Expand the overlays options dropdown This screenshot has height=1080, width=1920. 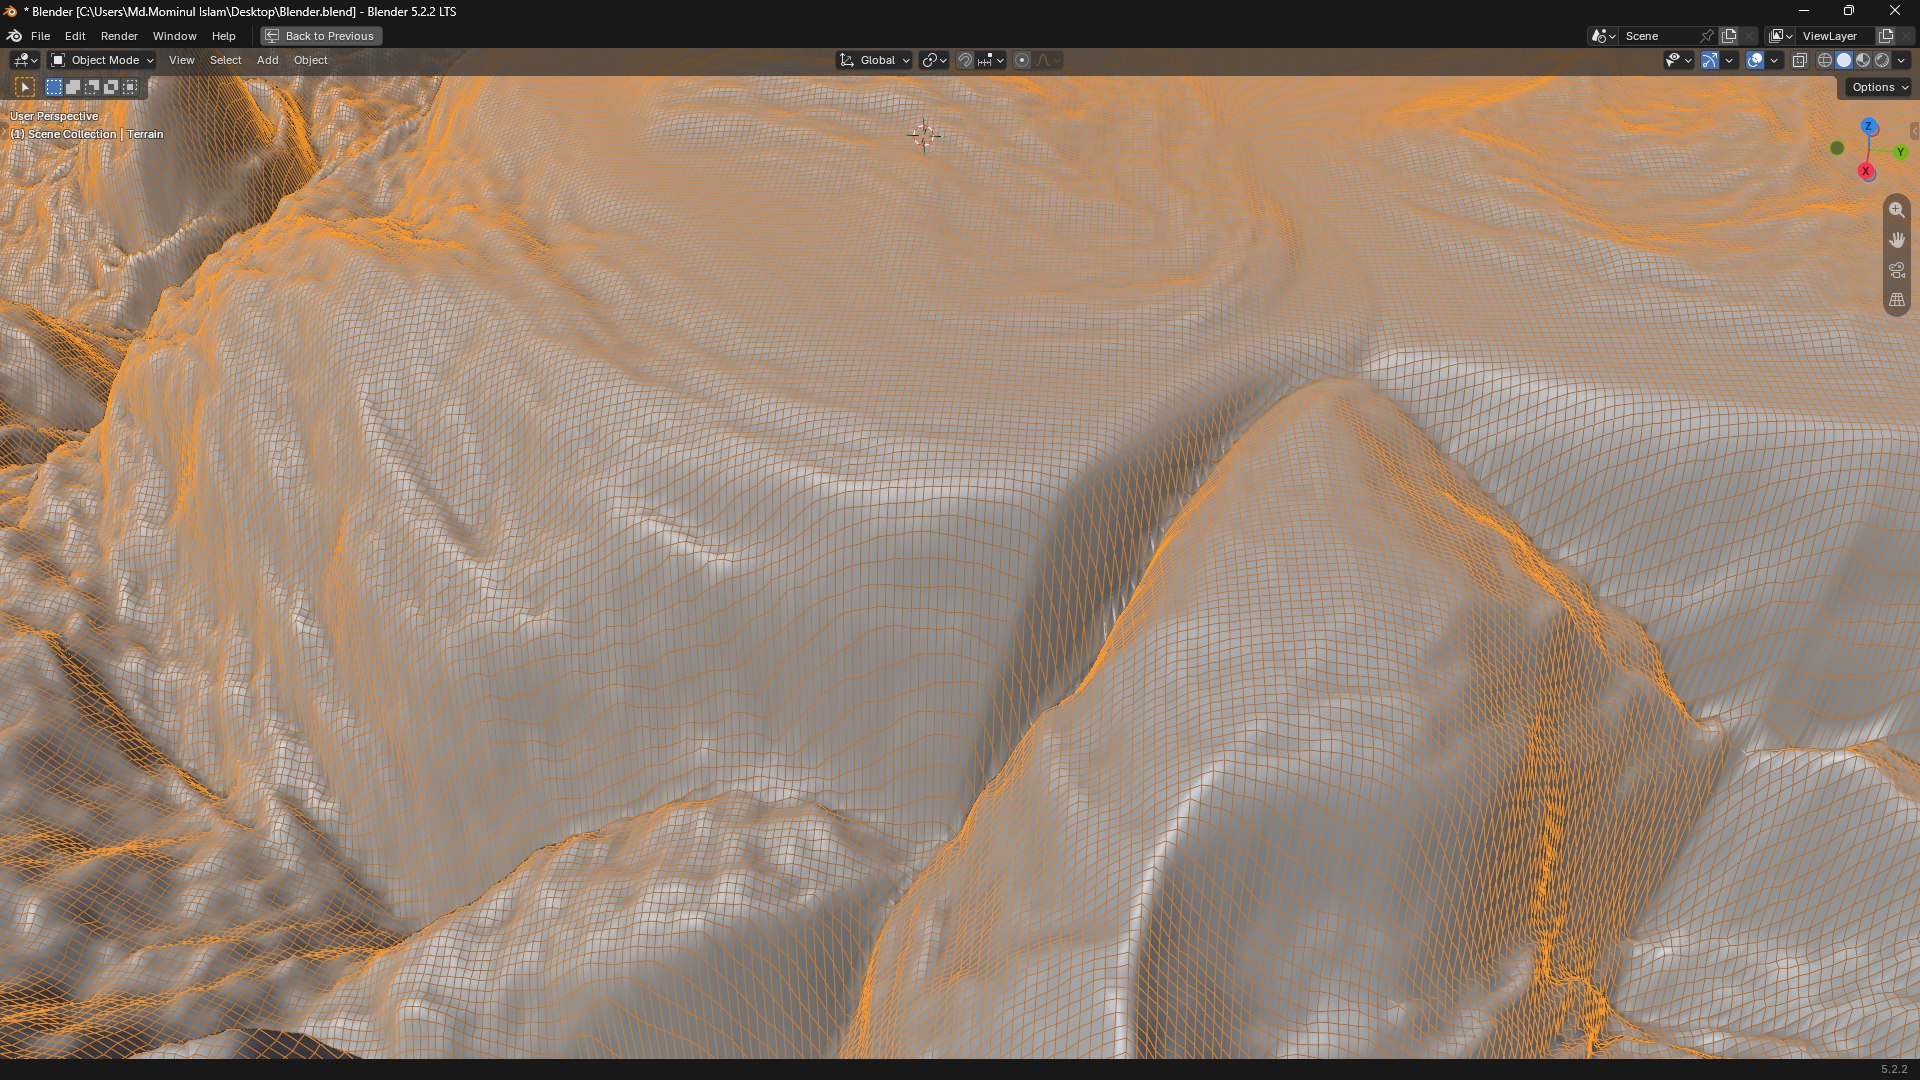click(x=1774, y=60)
